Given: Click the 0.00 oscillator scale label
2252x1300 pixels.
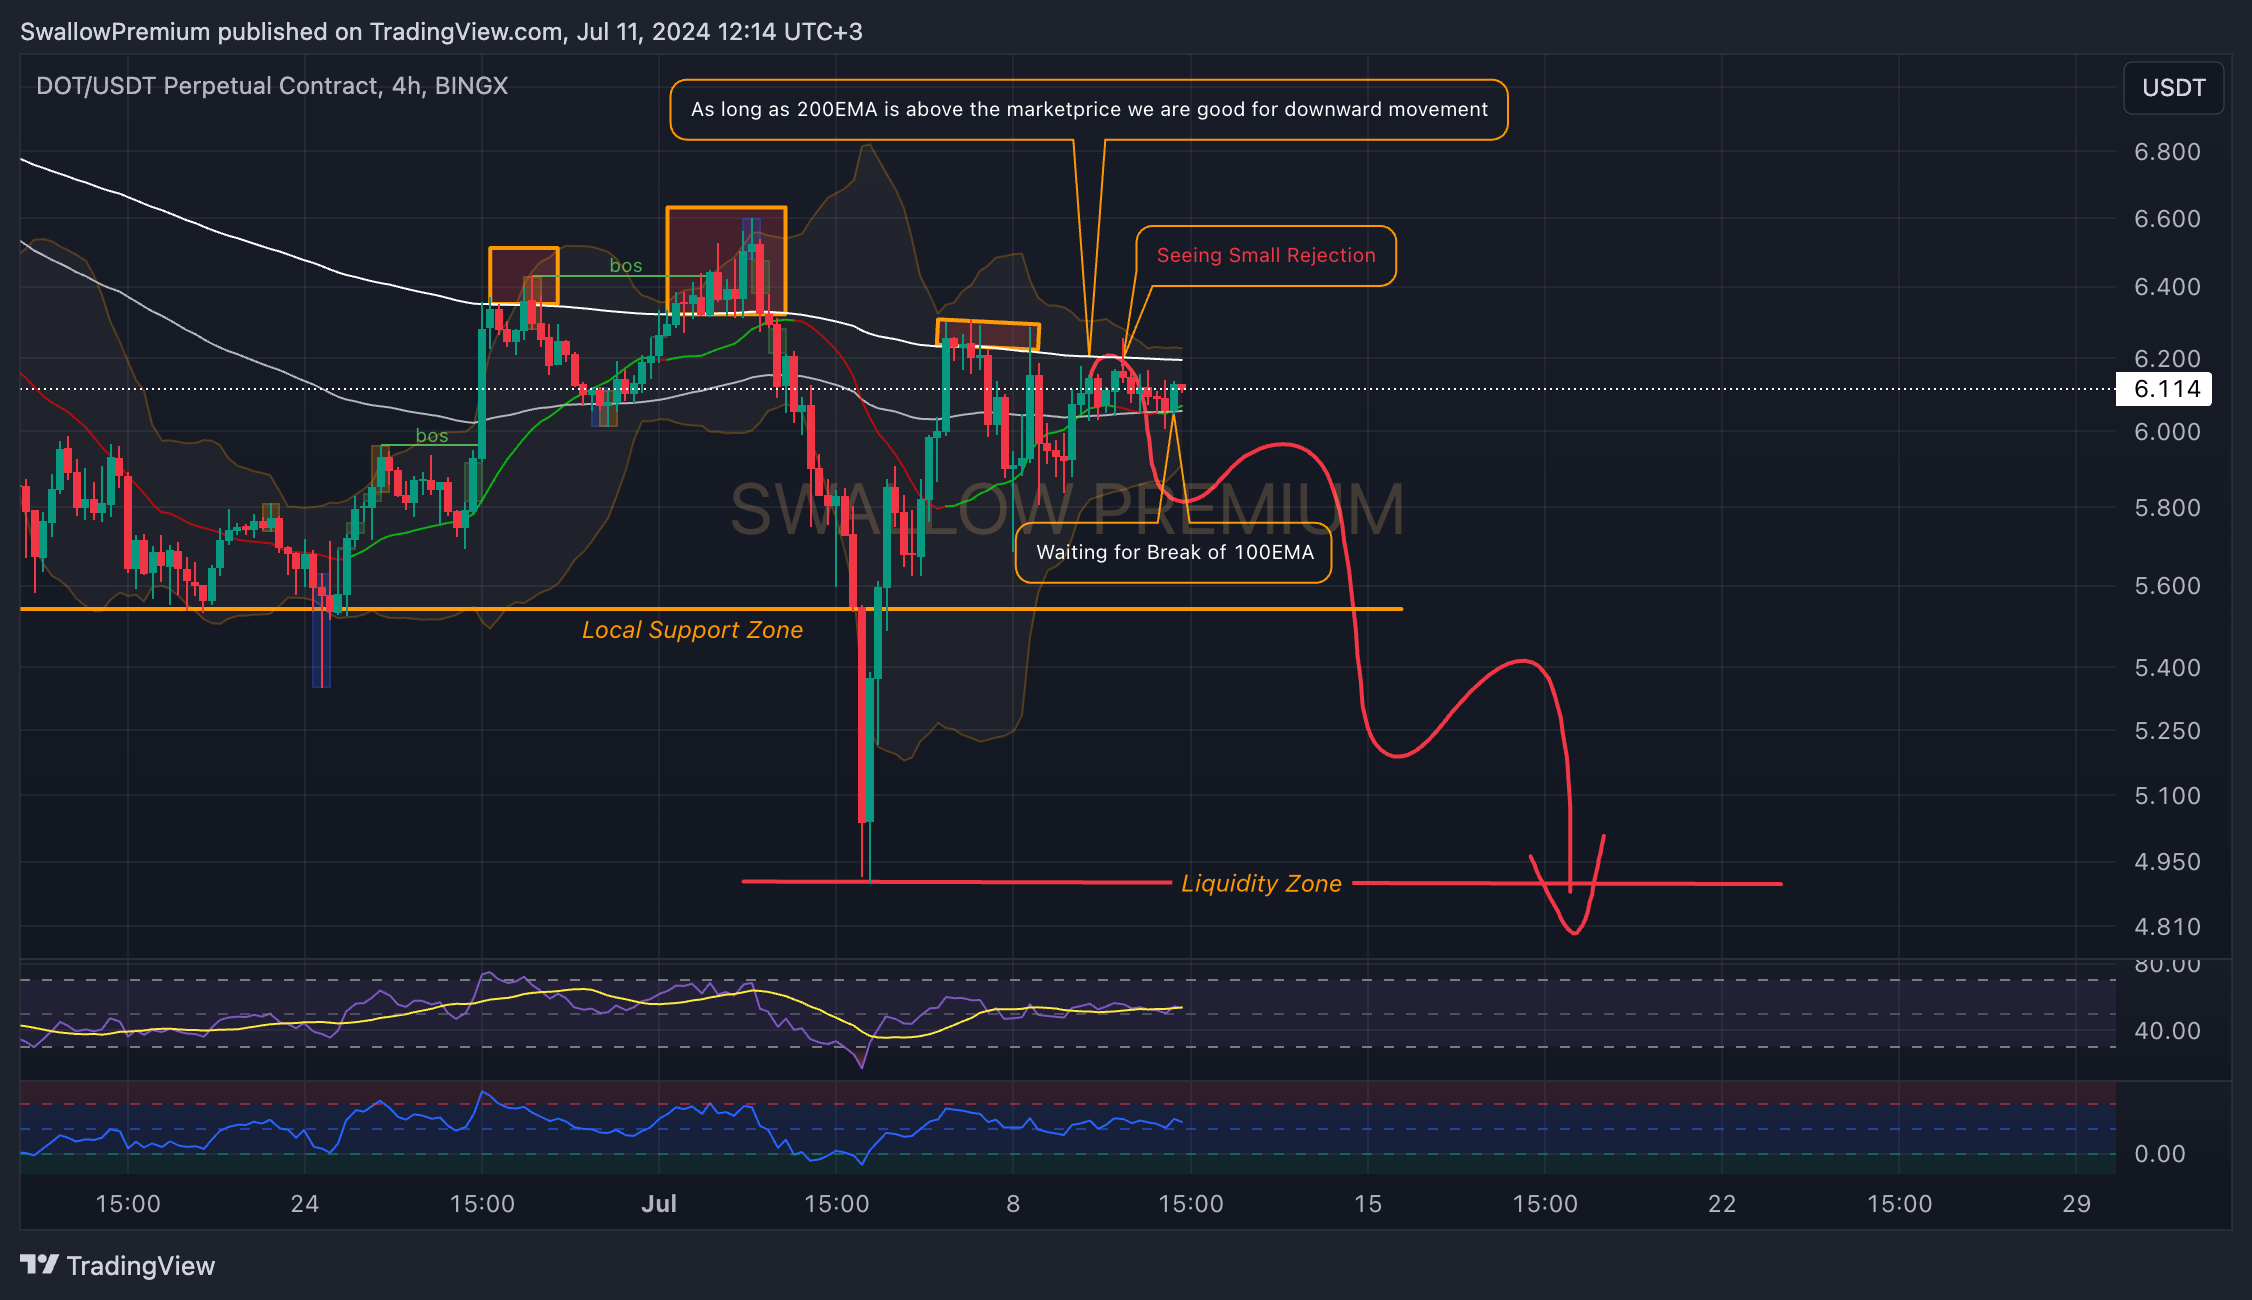Looking at the screenshot, I should (2159, 1154).
